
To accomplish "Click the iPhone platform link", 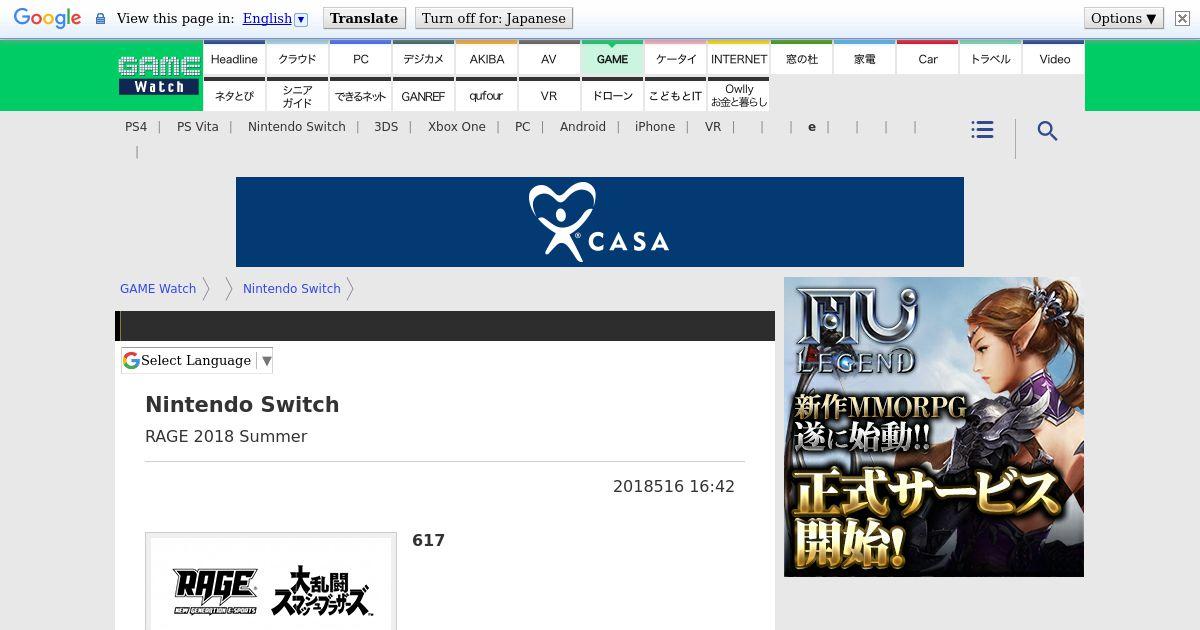I will click(x=655, y=127).
